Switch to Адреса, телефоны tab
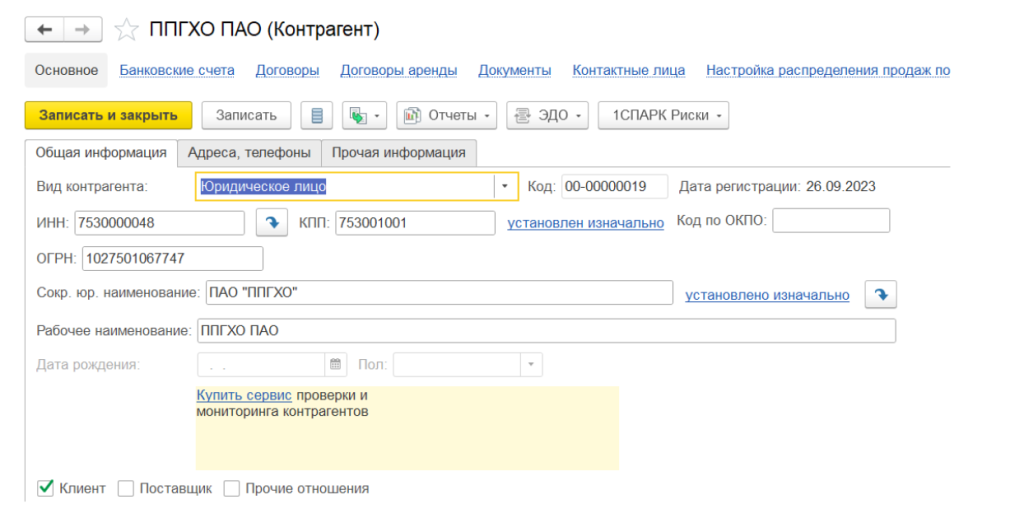Viewport: 1024px width, 518px height. coord(249,152)
